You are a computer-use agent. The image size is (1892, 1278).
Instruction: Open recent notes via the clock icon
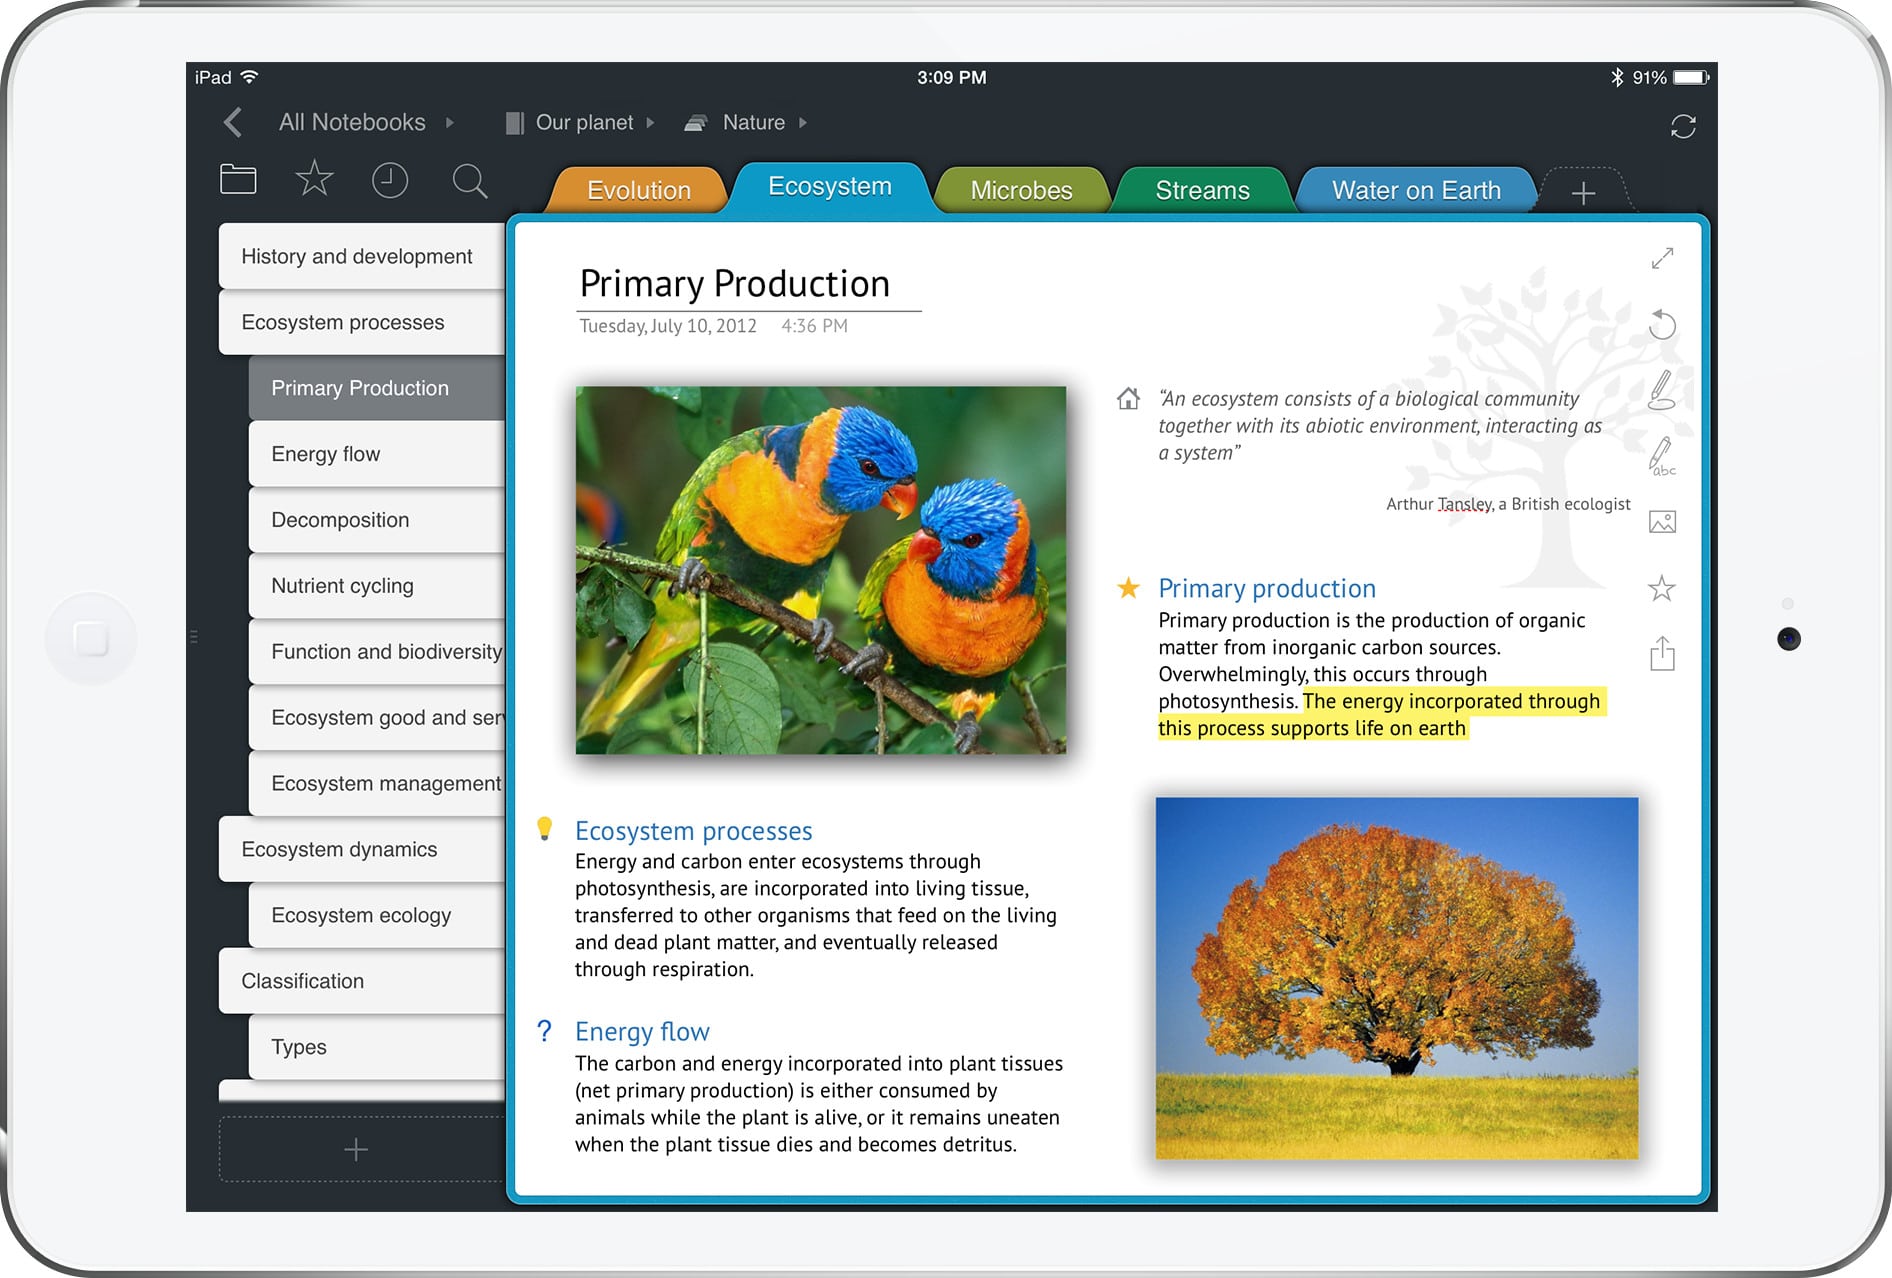coord(390,180)
